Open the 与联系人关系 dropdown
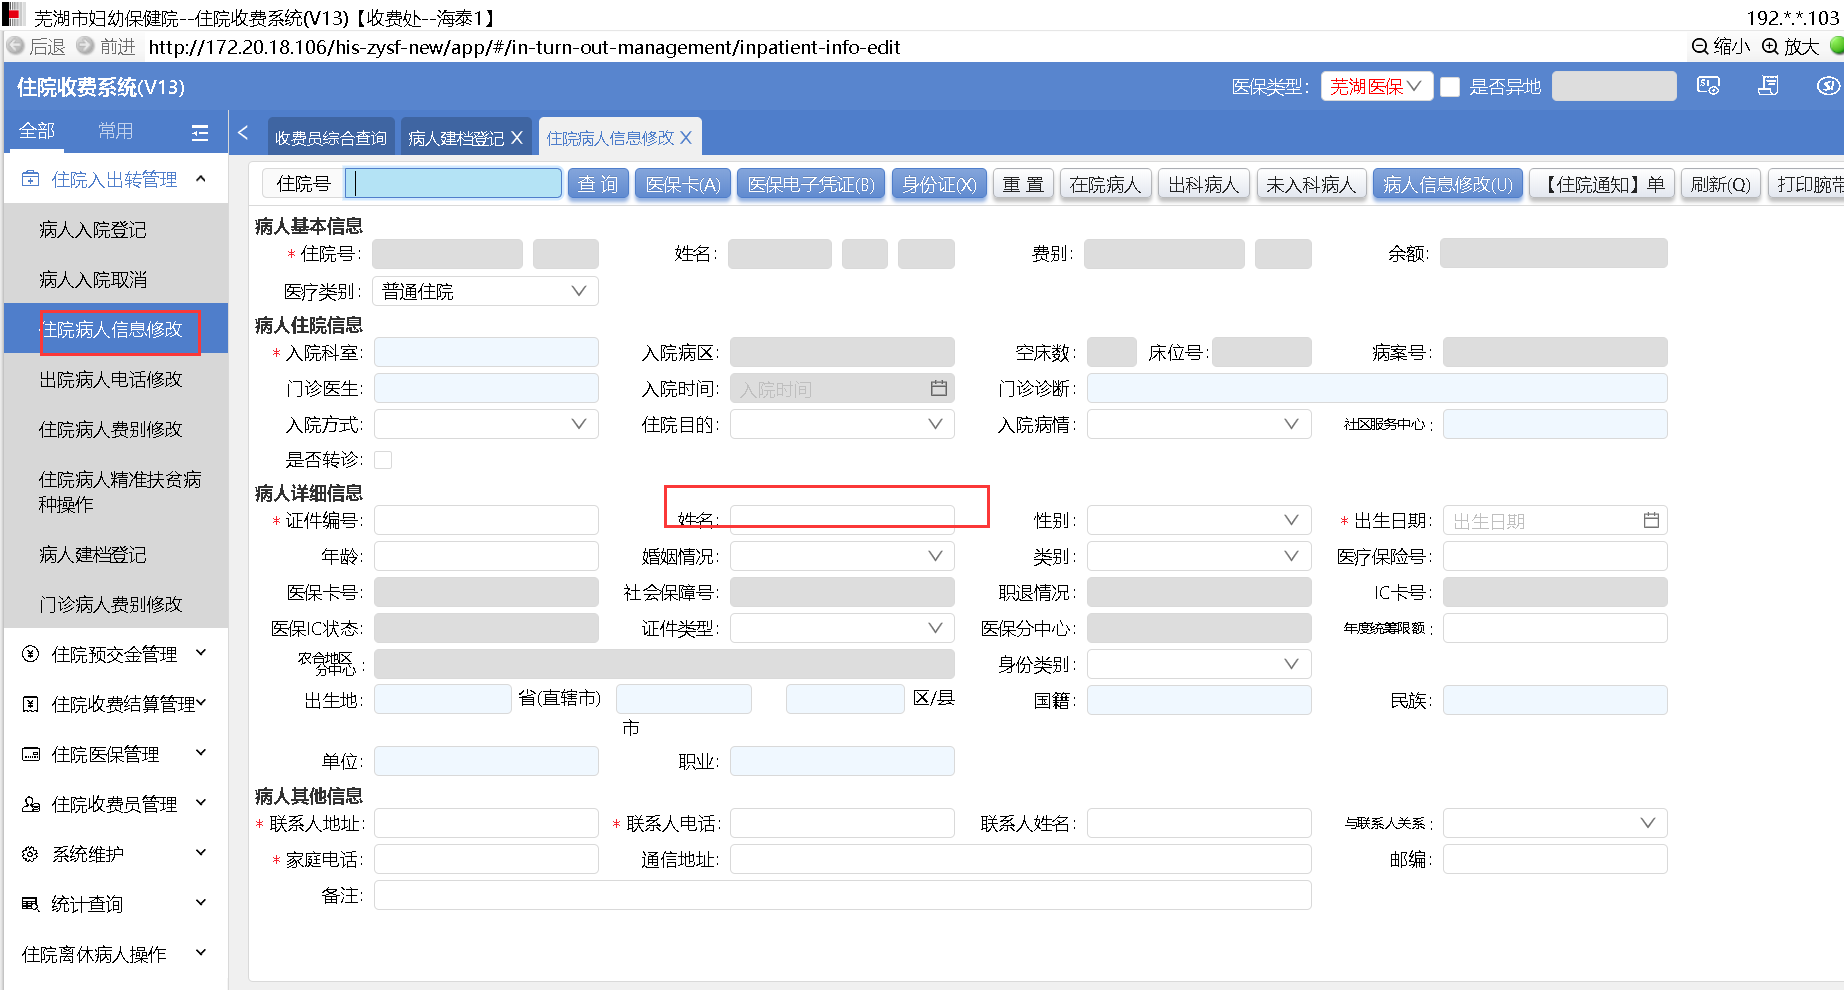This screenshot has height=990, width=1844. click(x=1555, y=823)
